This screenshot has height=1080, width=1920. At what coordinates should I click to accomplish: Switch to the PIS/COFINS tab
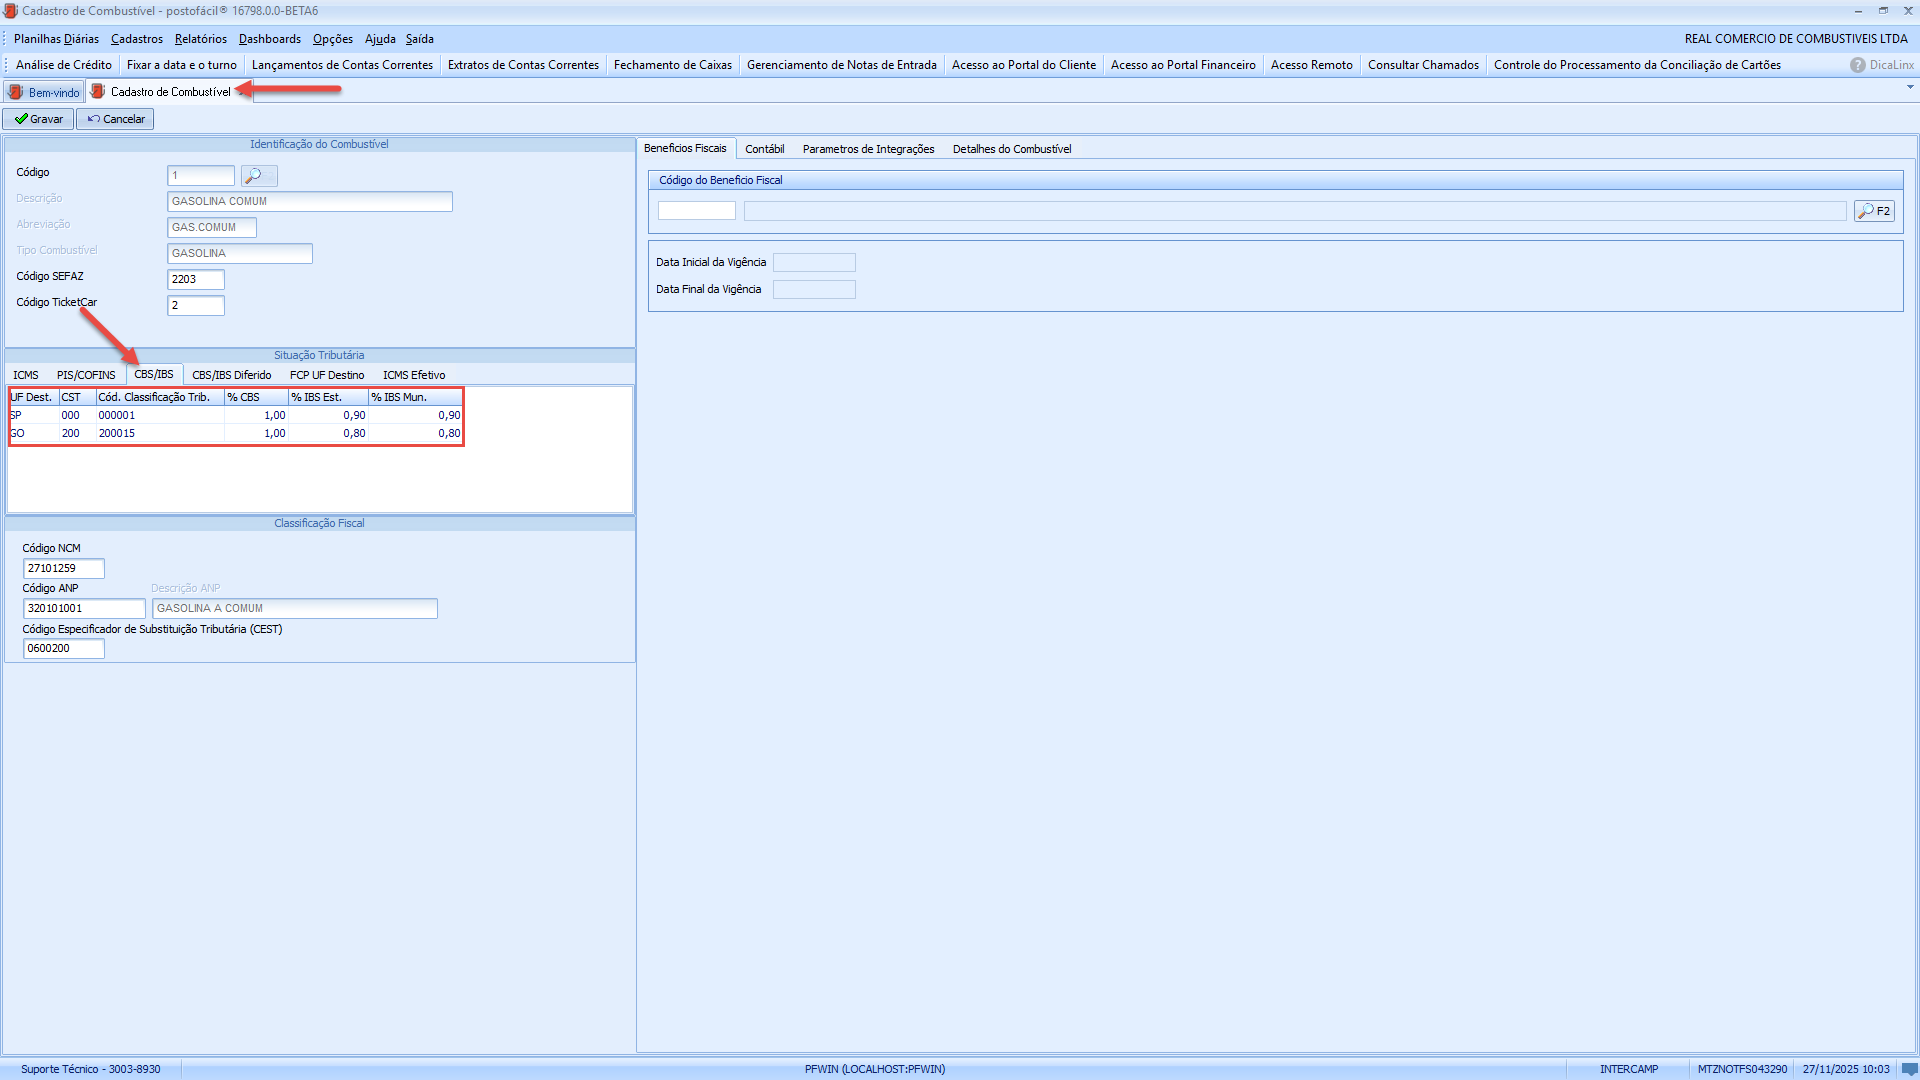(x=86, y=375)
